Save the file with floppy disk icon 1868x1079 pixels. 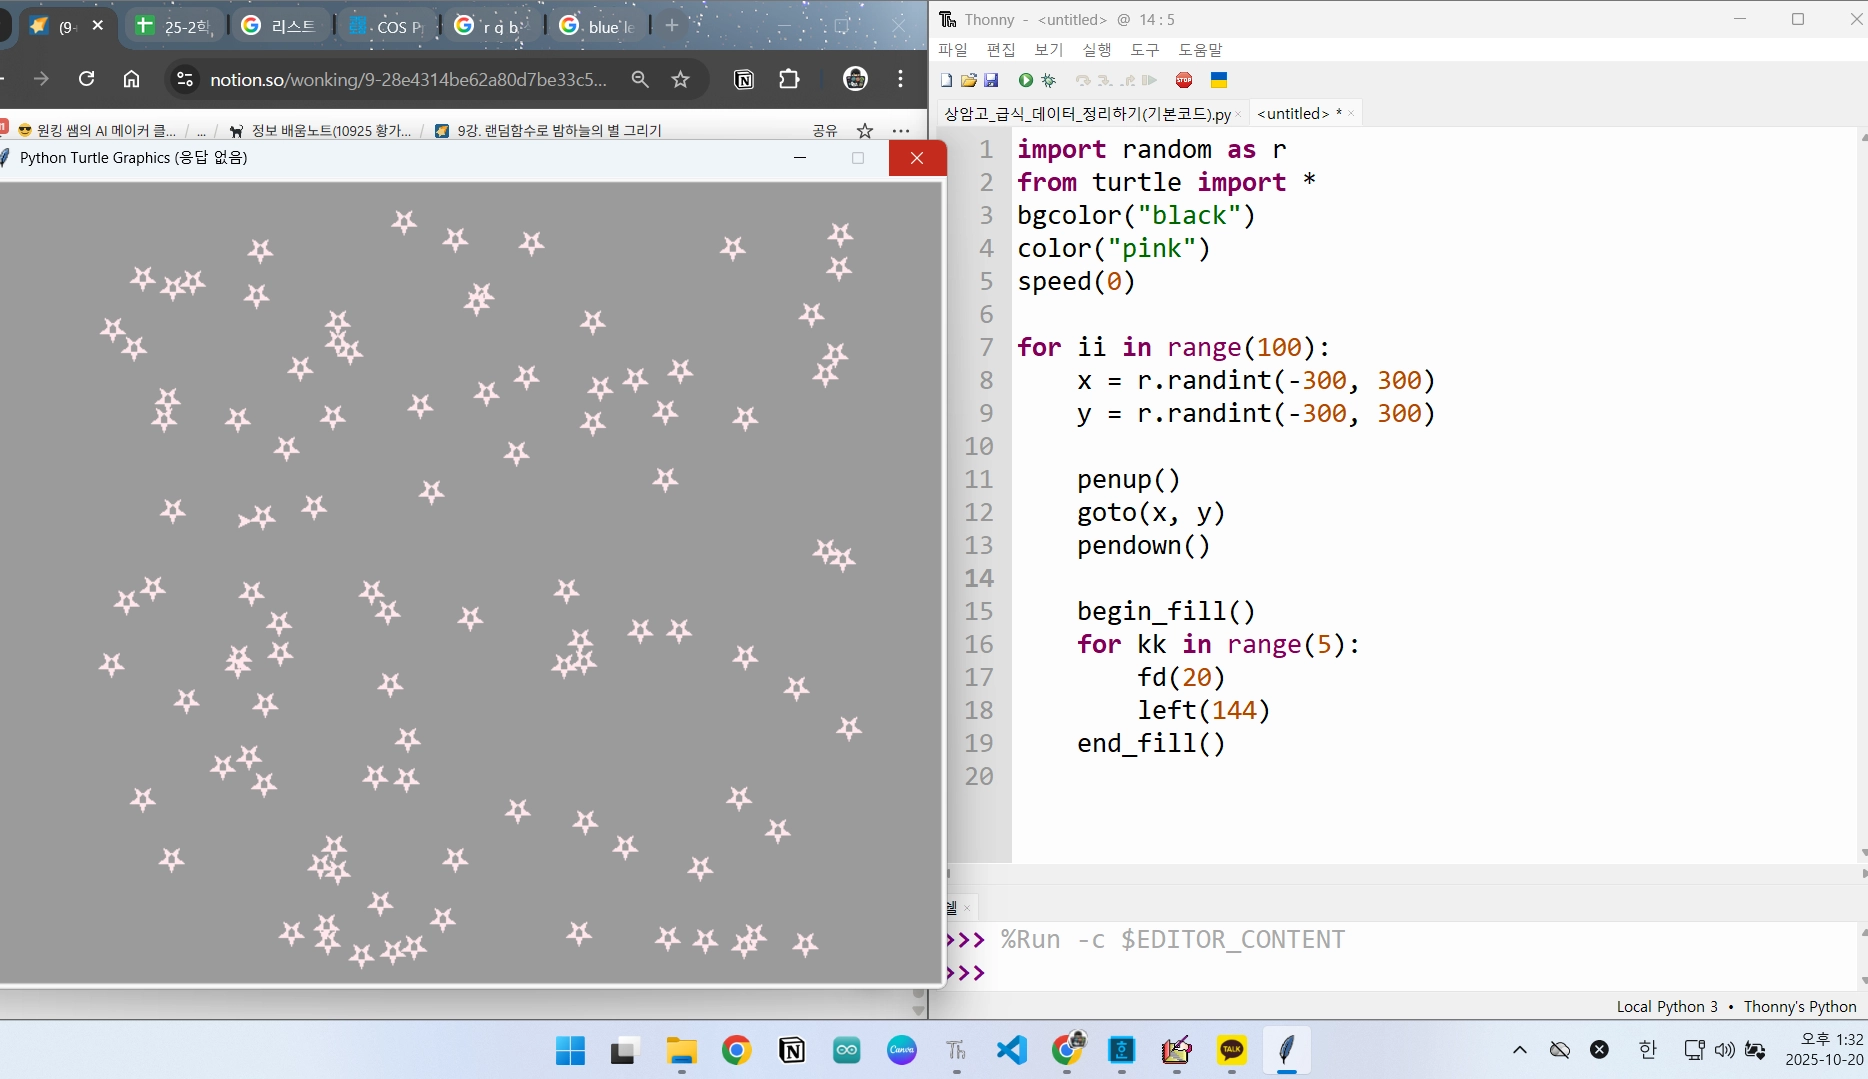coord(991,80)
